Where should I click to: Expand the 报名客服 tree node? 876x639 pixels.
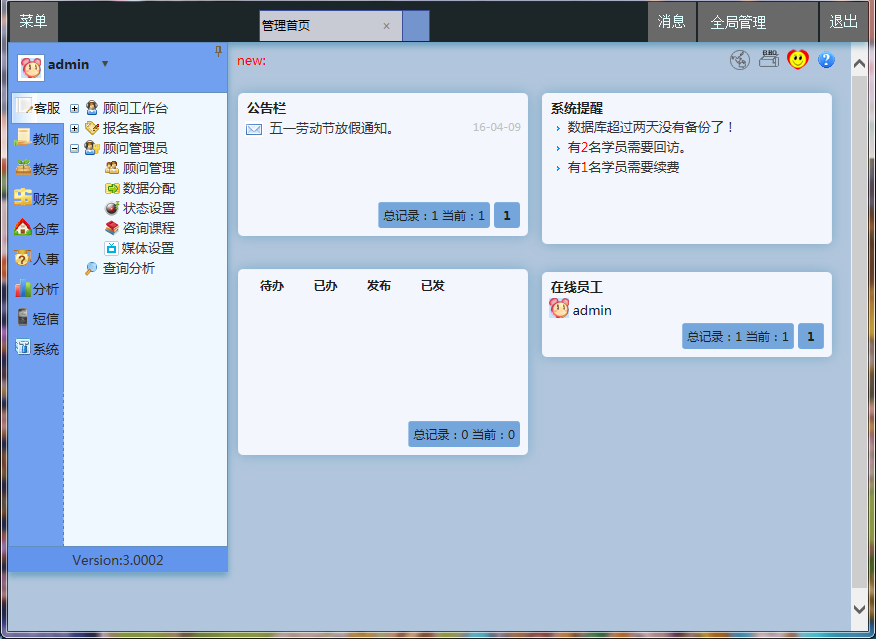[x=74, y=128]
